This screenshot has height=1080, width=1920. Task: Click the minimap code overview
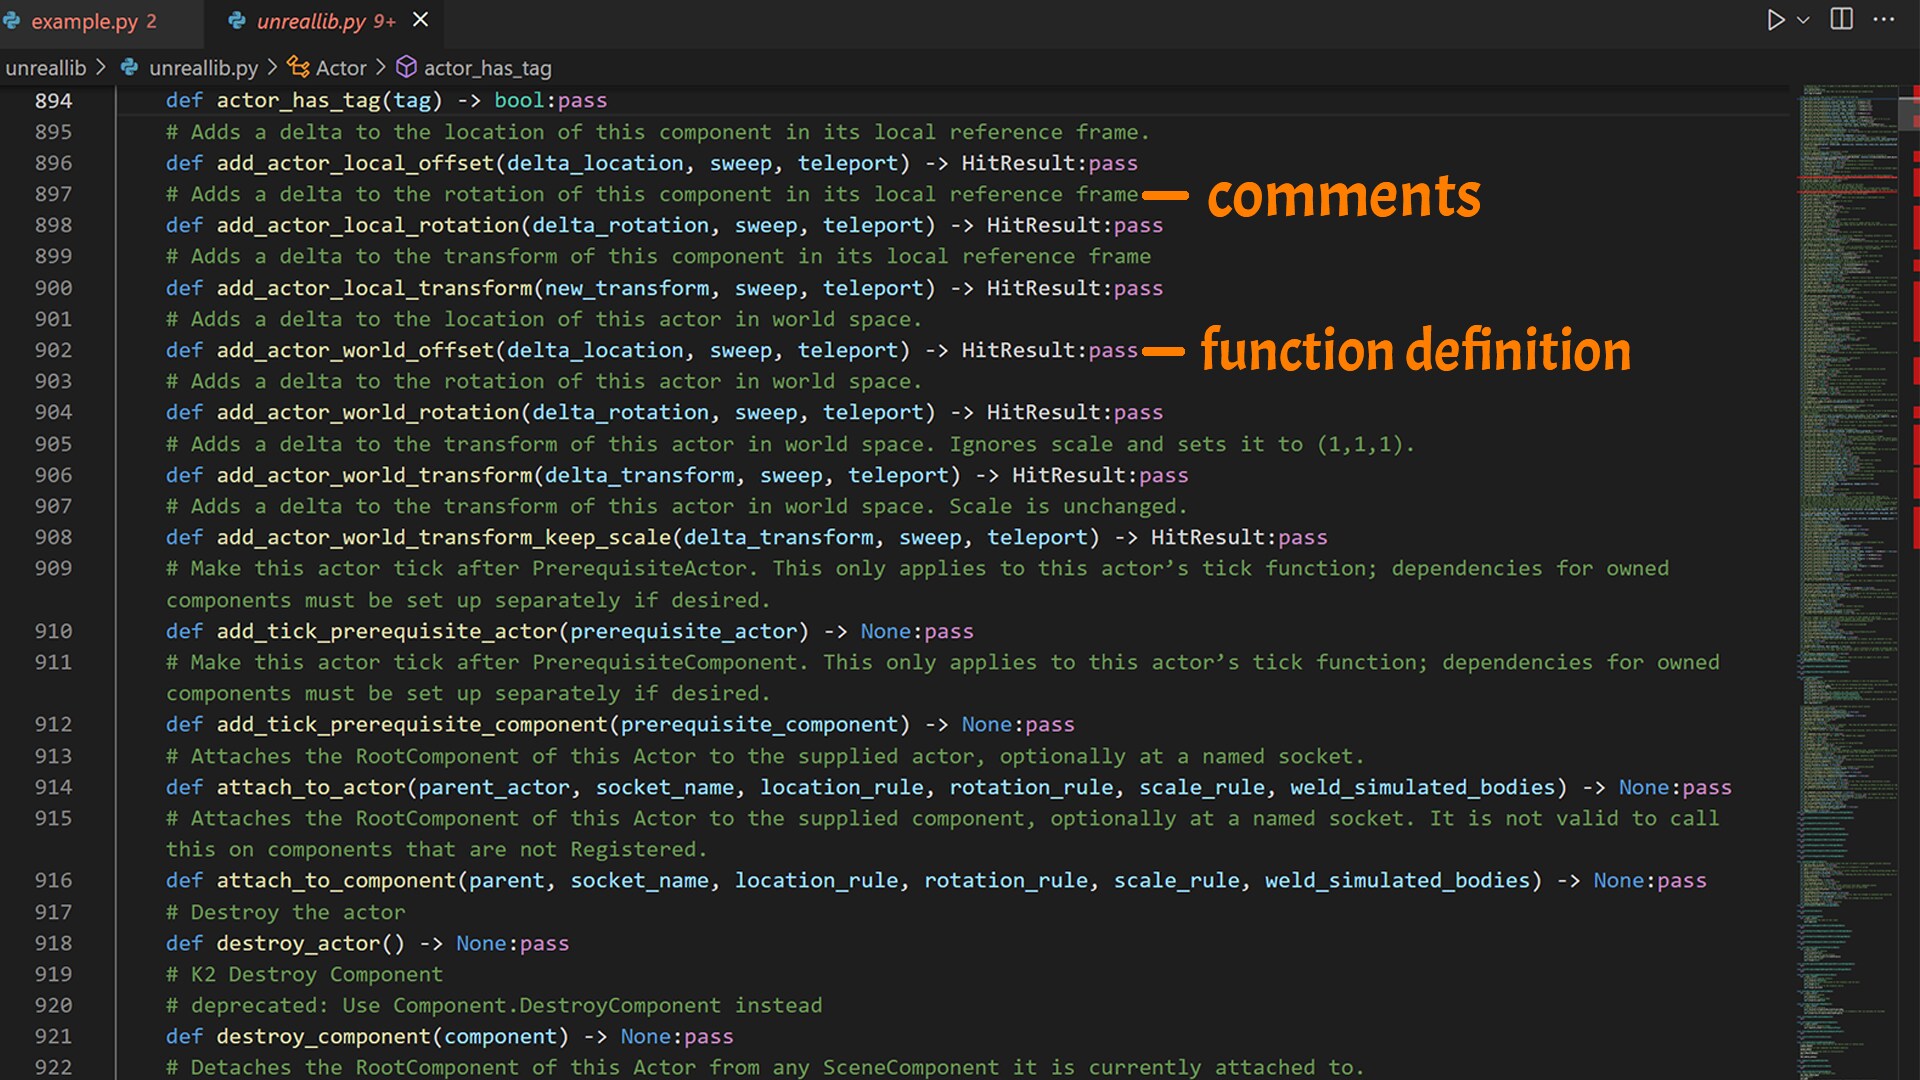click(1848, 580)
